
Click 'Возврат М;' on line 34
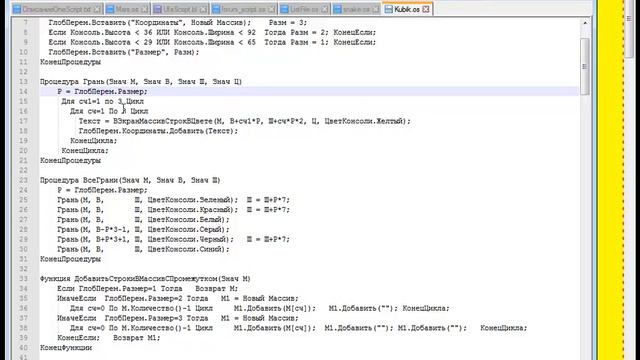pos(216,289)
